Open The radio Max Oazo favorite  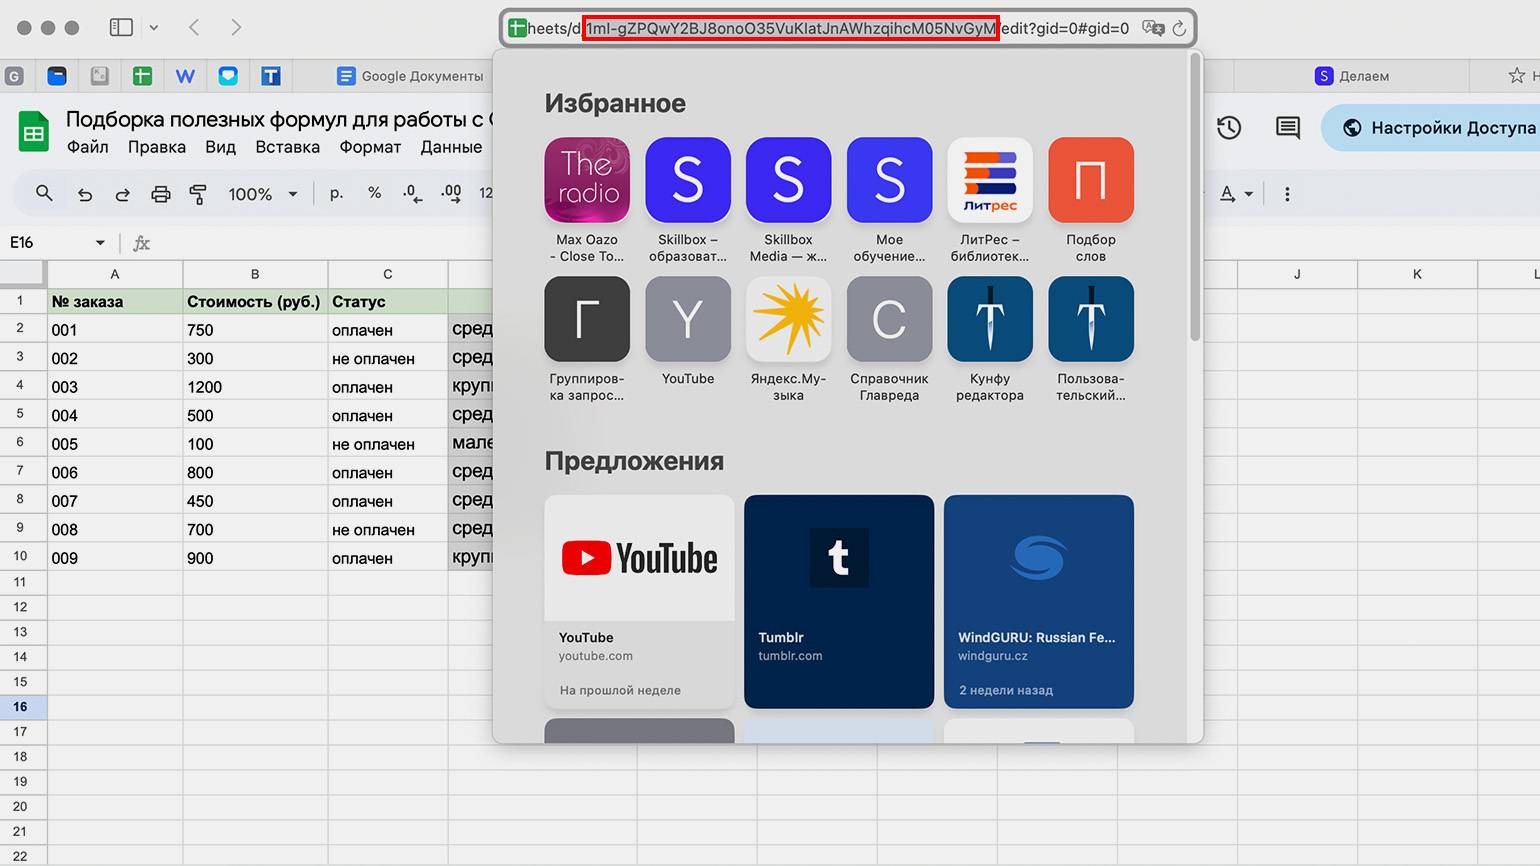tap(587, 200)
